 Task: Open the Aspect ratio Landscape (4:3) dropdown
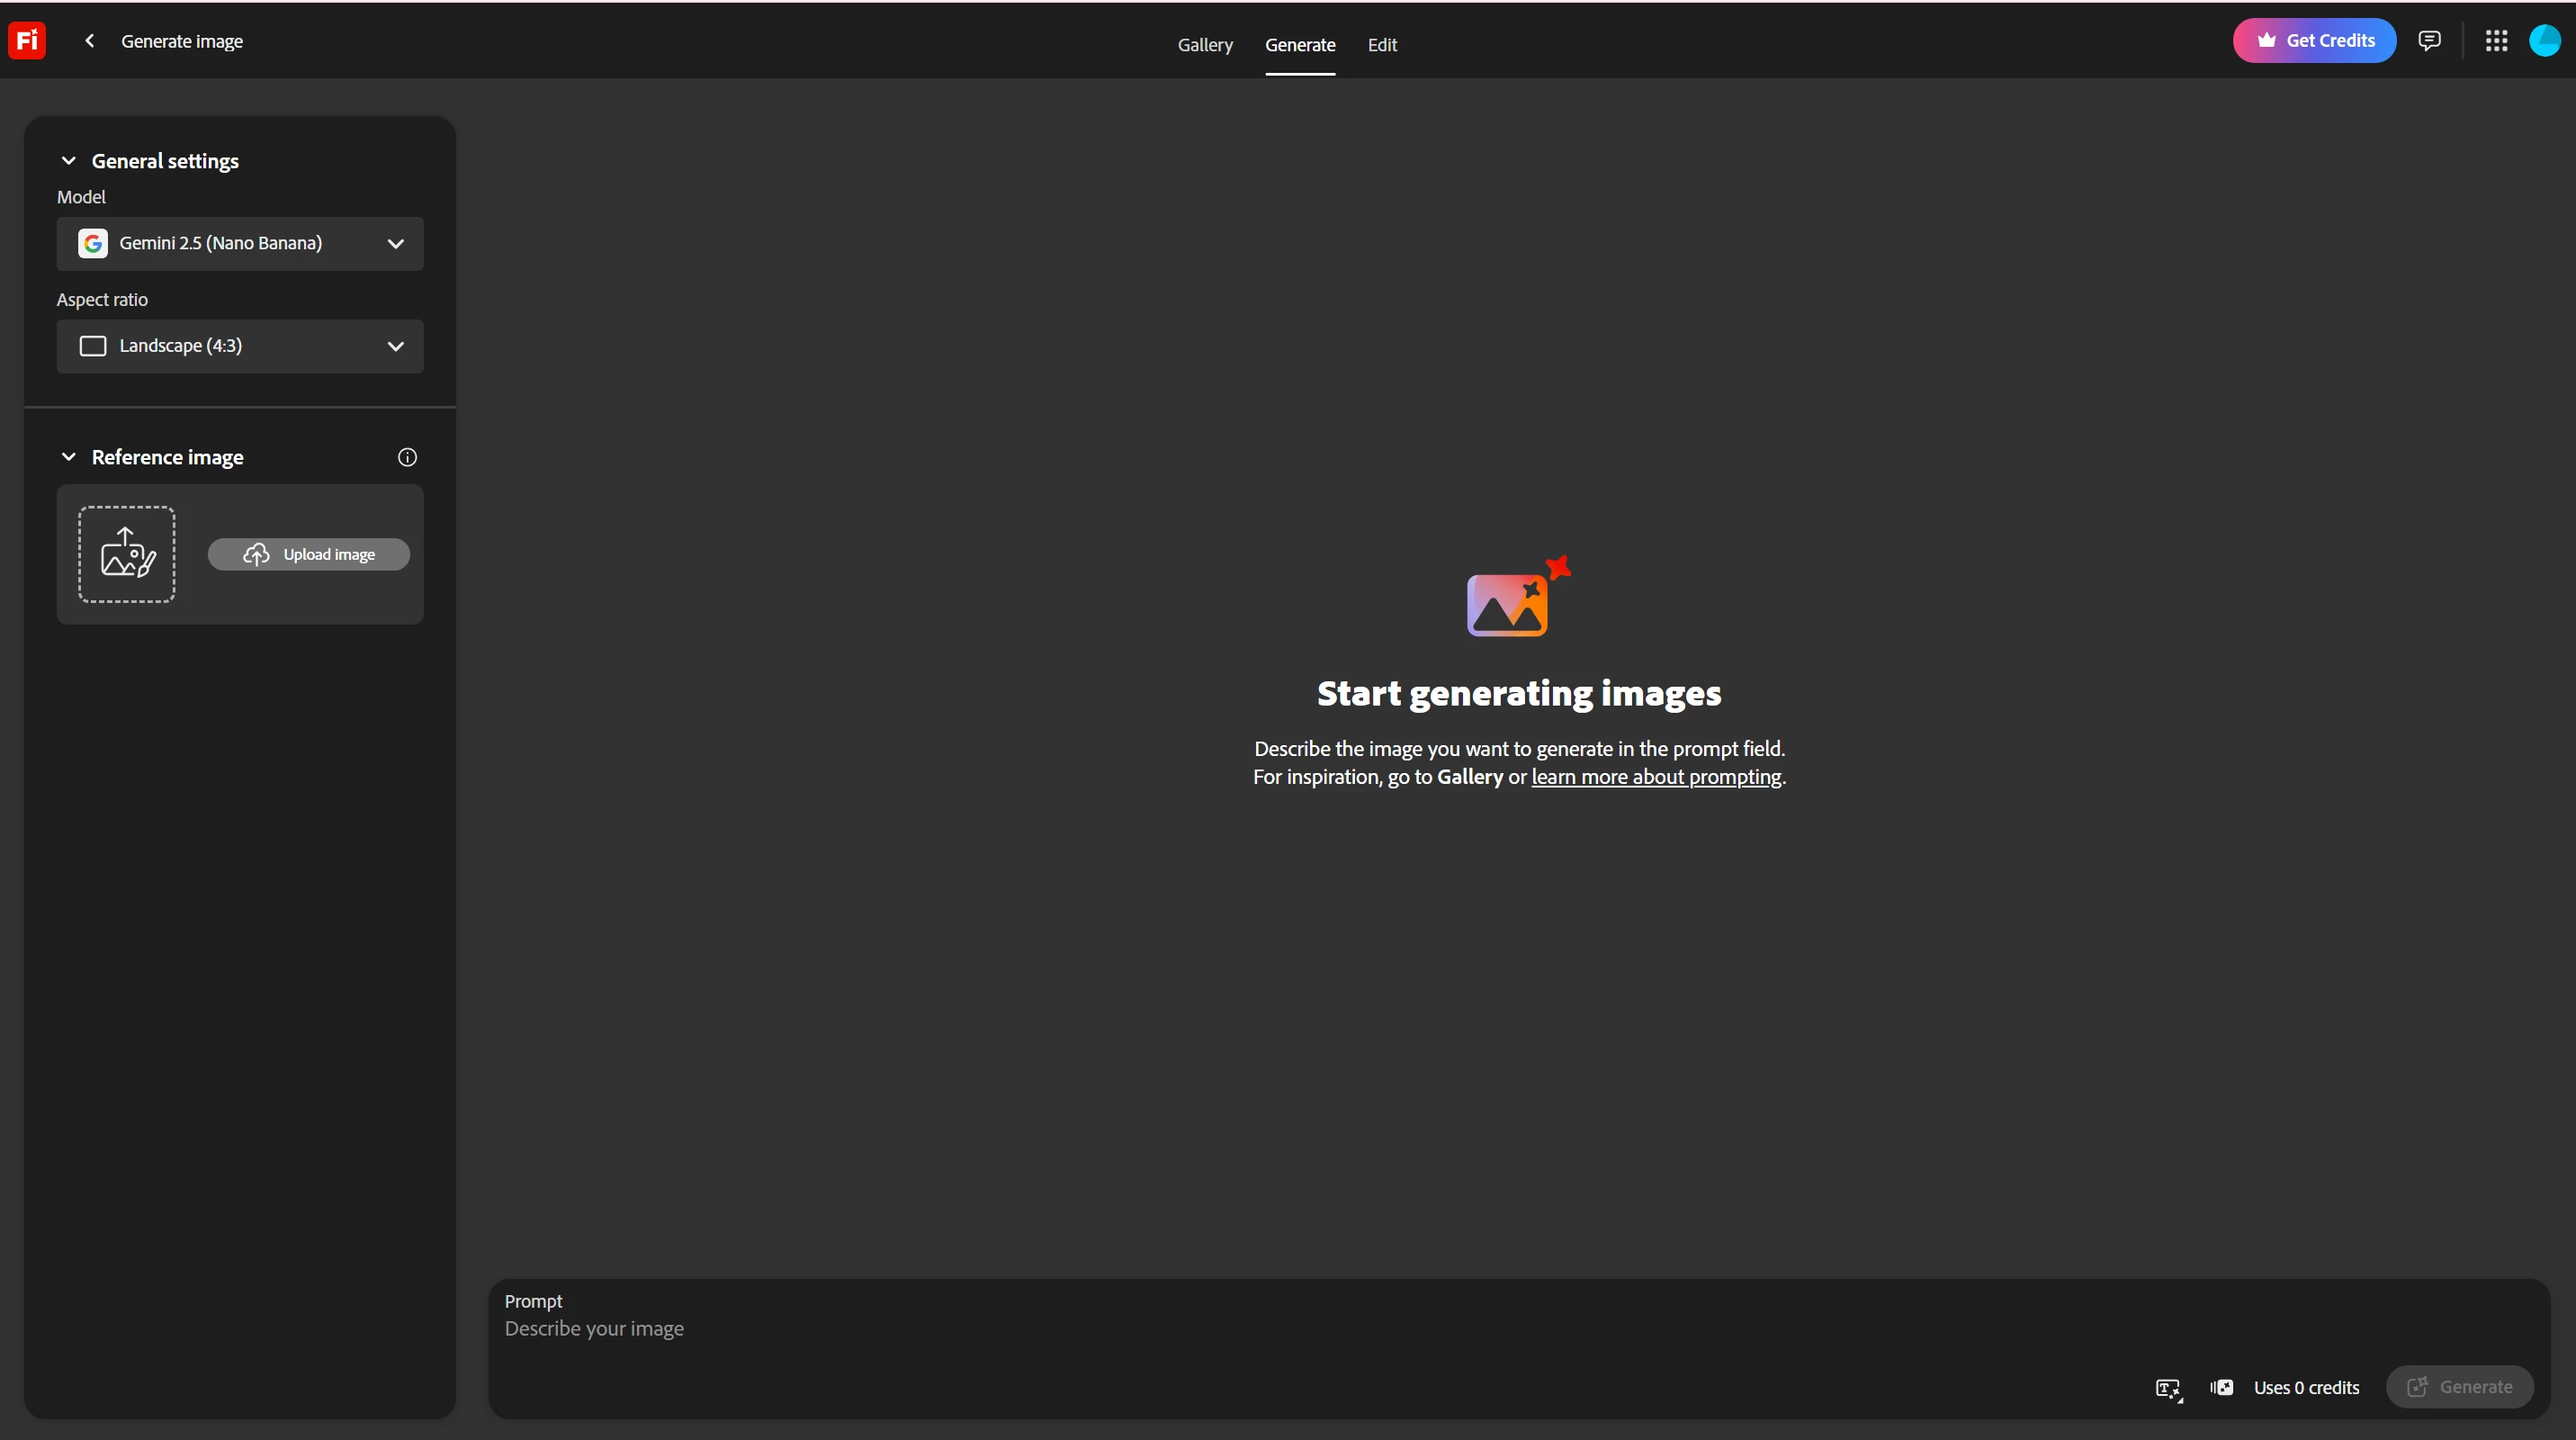[240, 346]
